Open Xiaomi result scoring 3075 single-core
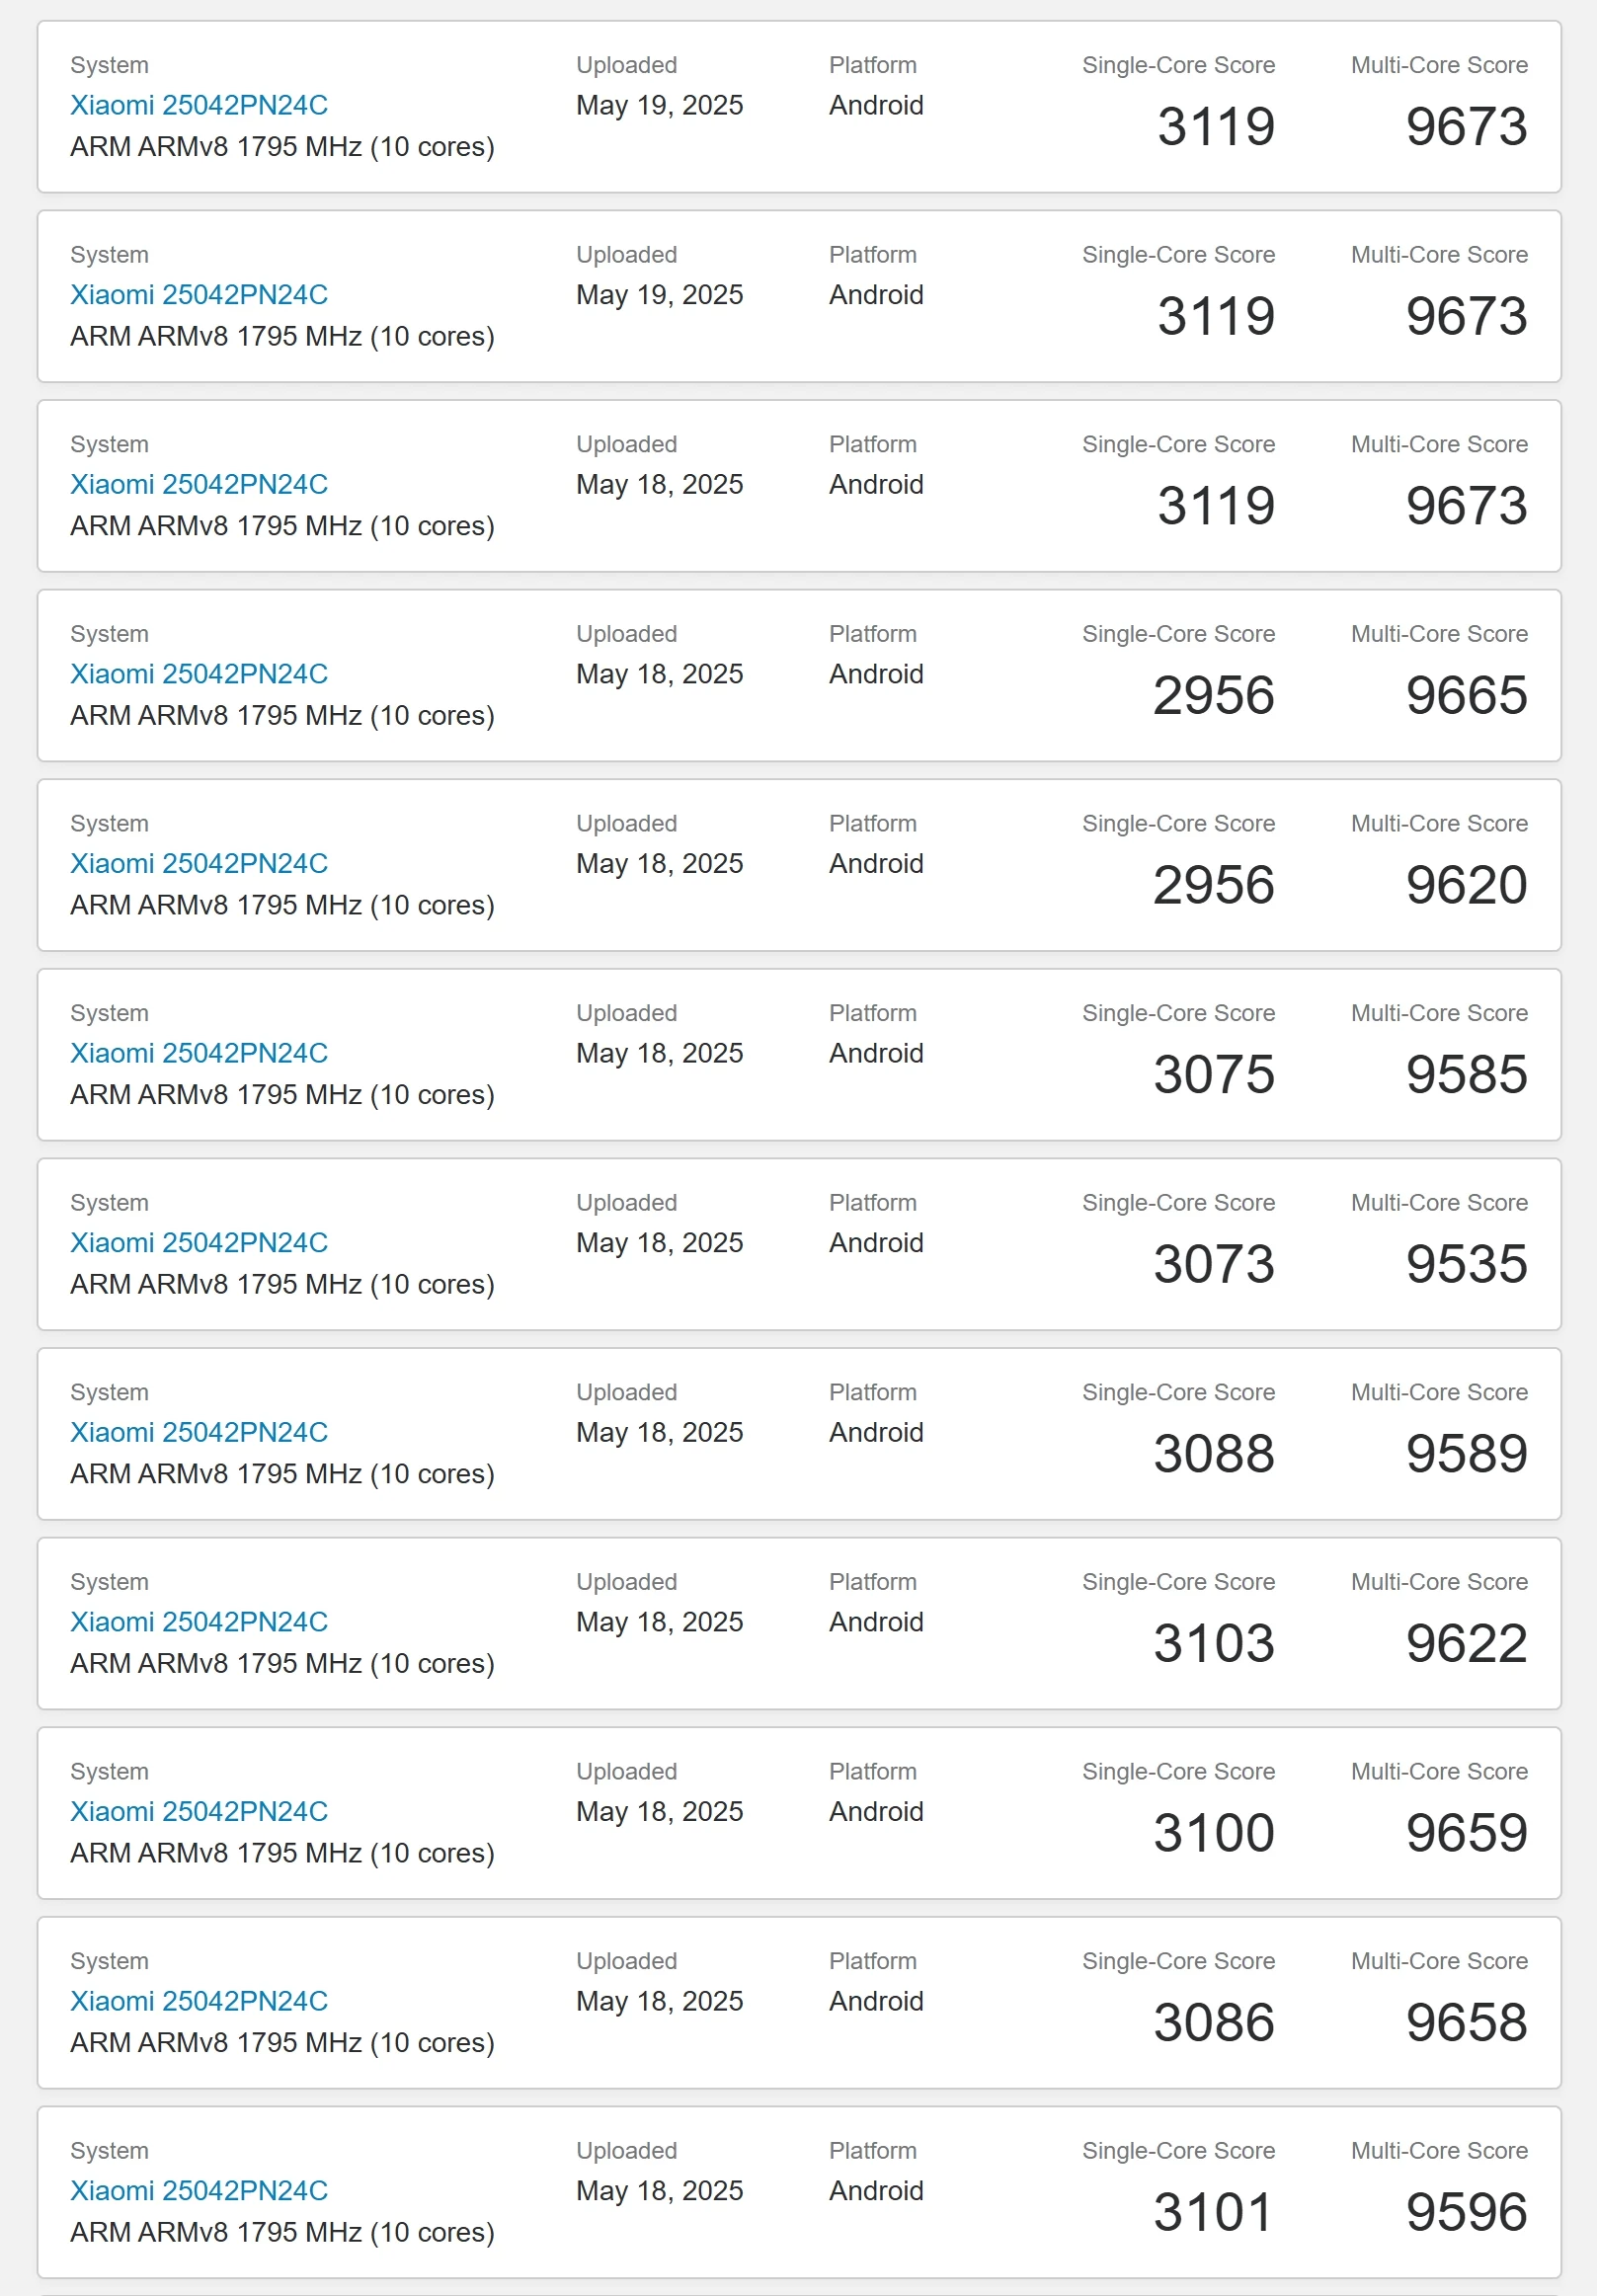1597x2296 pixels. 198,1053
